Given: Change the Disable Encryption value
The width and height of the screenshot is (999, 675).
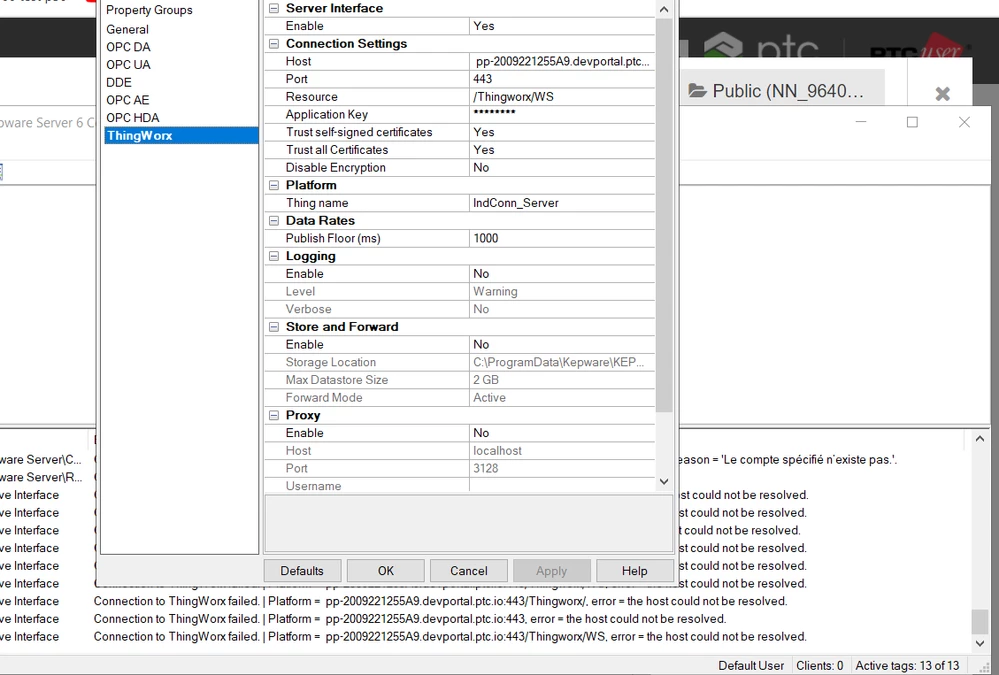Looking at the screenshot, I should pos(562,168).
